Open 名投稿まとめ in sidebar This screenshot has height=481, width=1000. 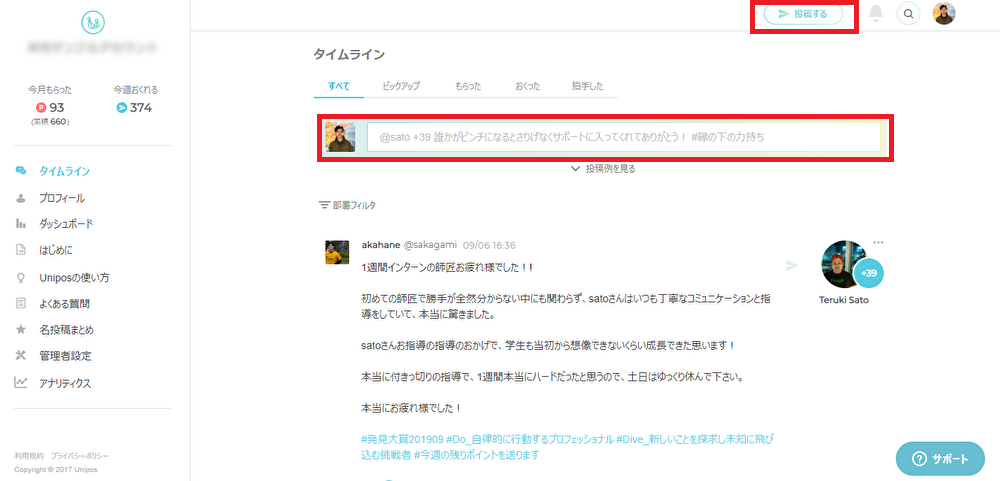(x=66, y=330)
